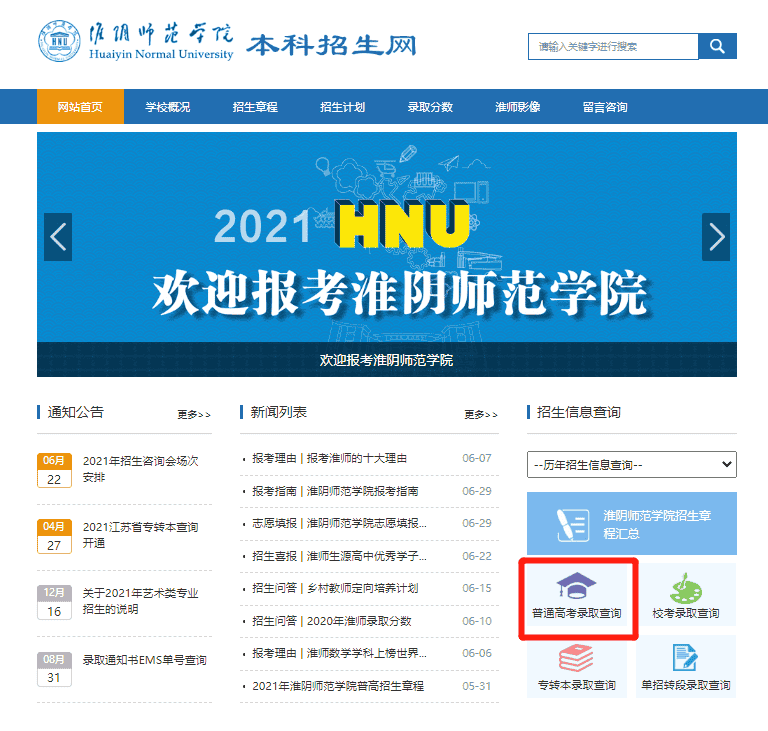Viewport: 768px width, 731px height.
Task: Open 2021年淮阴师范学院普高招生章程 news item
Action: coord(338,686)
